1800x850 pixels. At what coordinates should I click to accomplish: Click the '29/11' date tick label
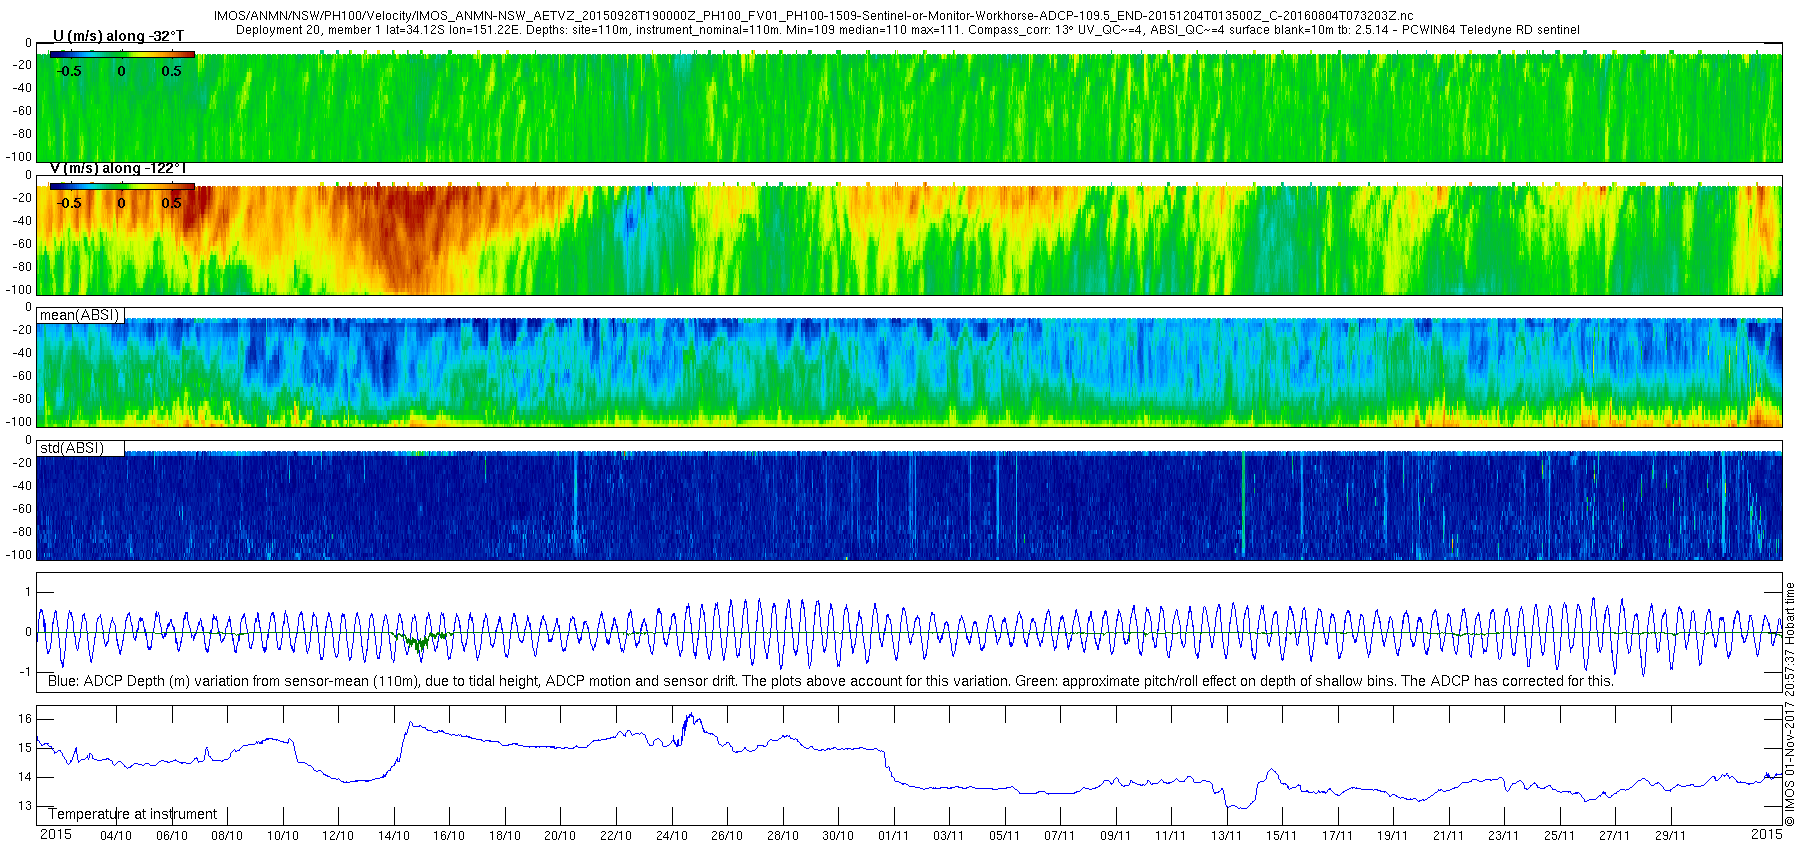pyautogui.click(x=1670, y=836)
